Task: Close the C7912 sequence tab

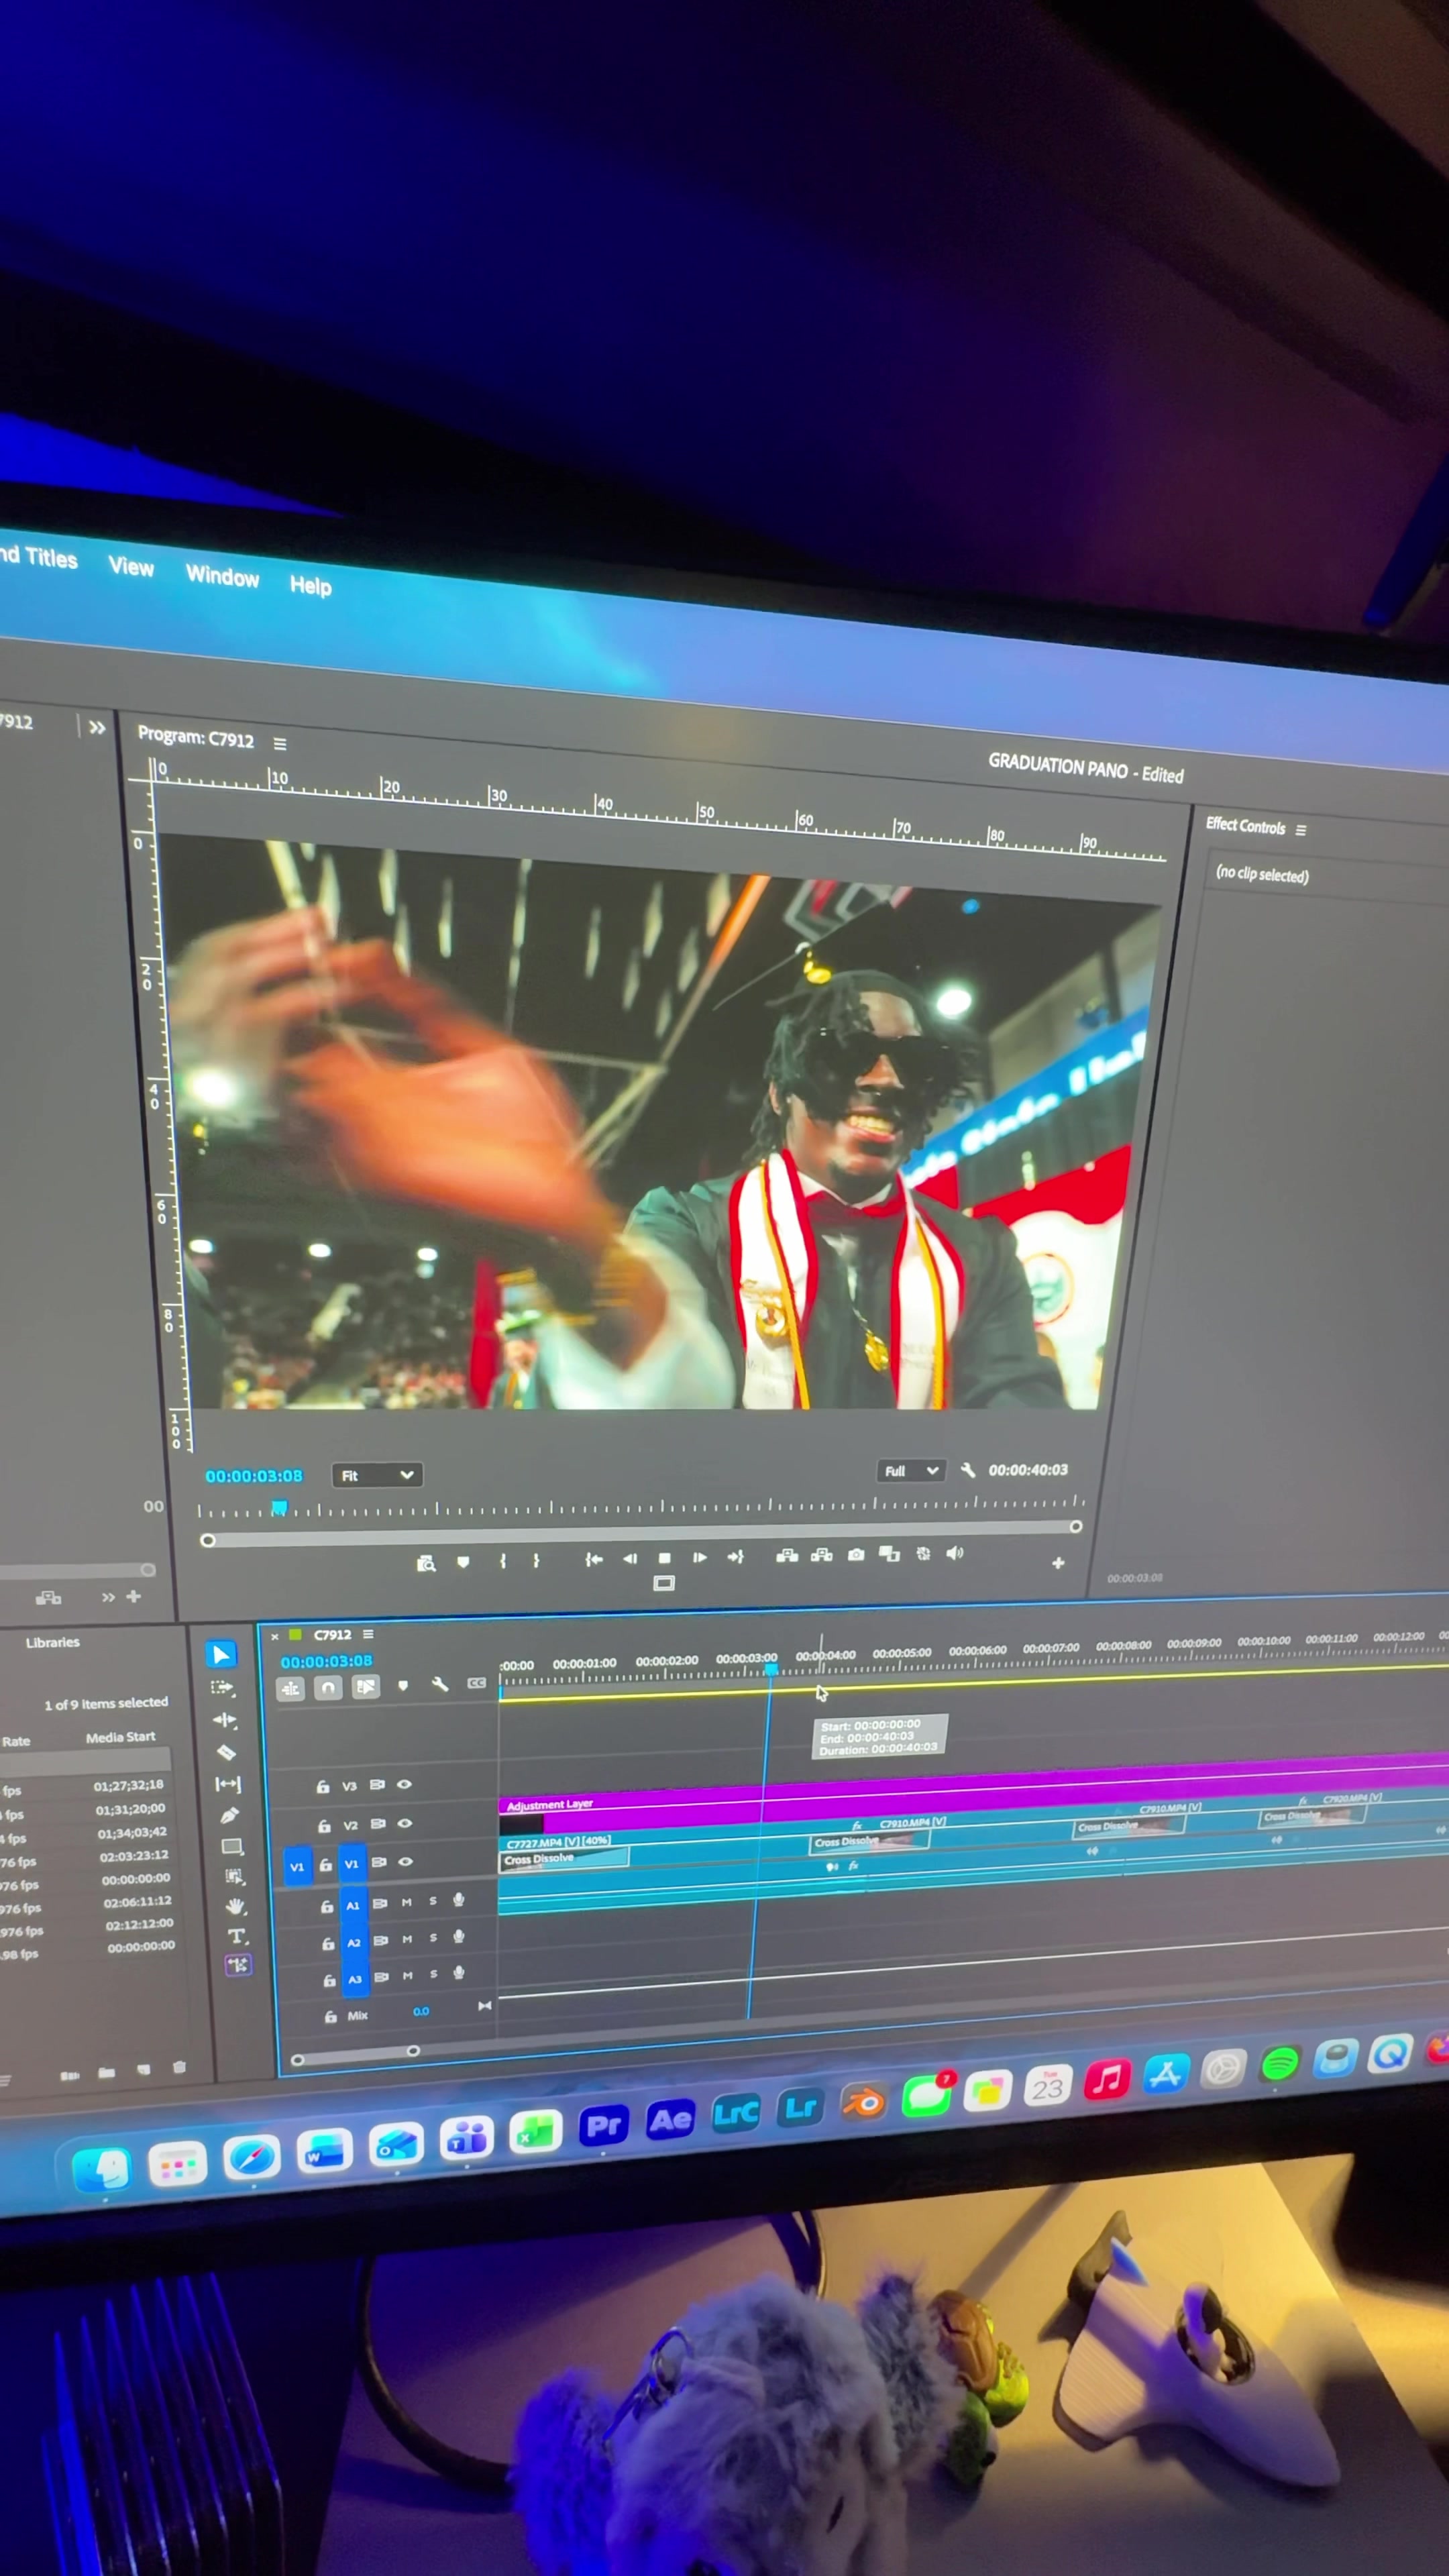Action: 275,1637
